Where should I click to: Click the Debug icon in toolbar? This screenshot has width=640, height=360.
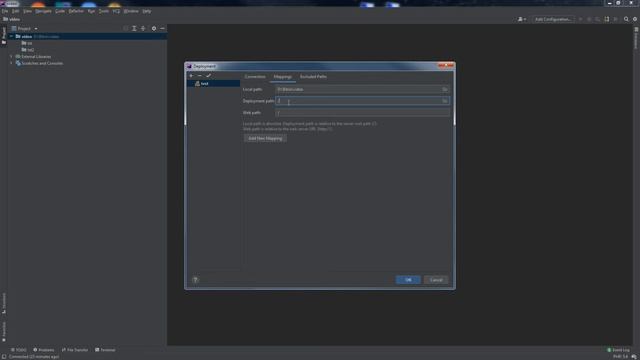pyautogui.click(x=589, y=19)
